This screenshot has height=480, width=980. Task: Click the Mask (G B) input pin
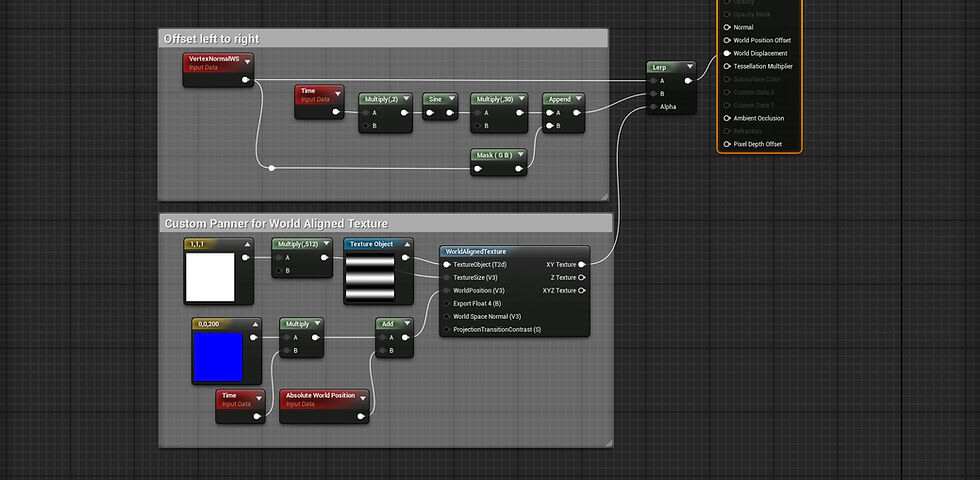coord(478,169)
